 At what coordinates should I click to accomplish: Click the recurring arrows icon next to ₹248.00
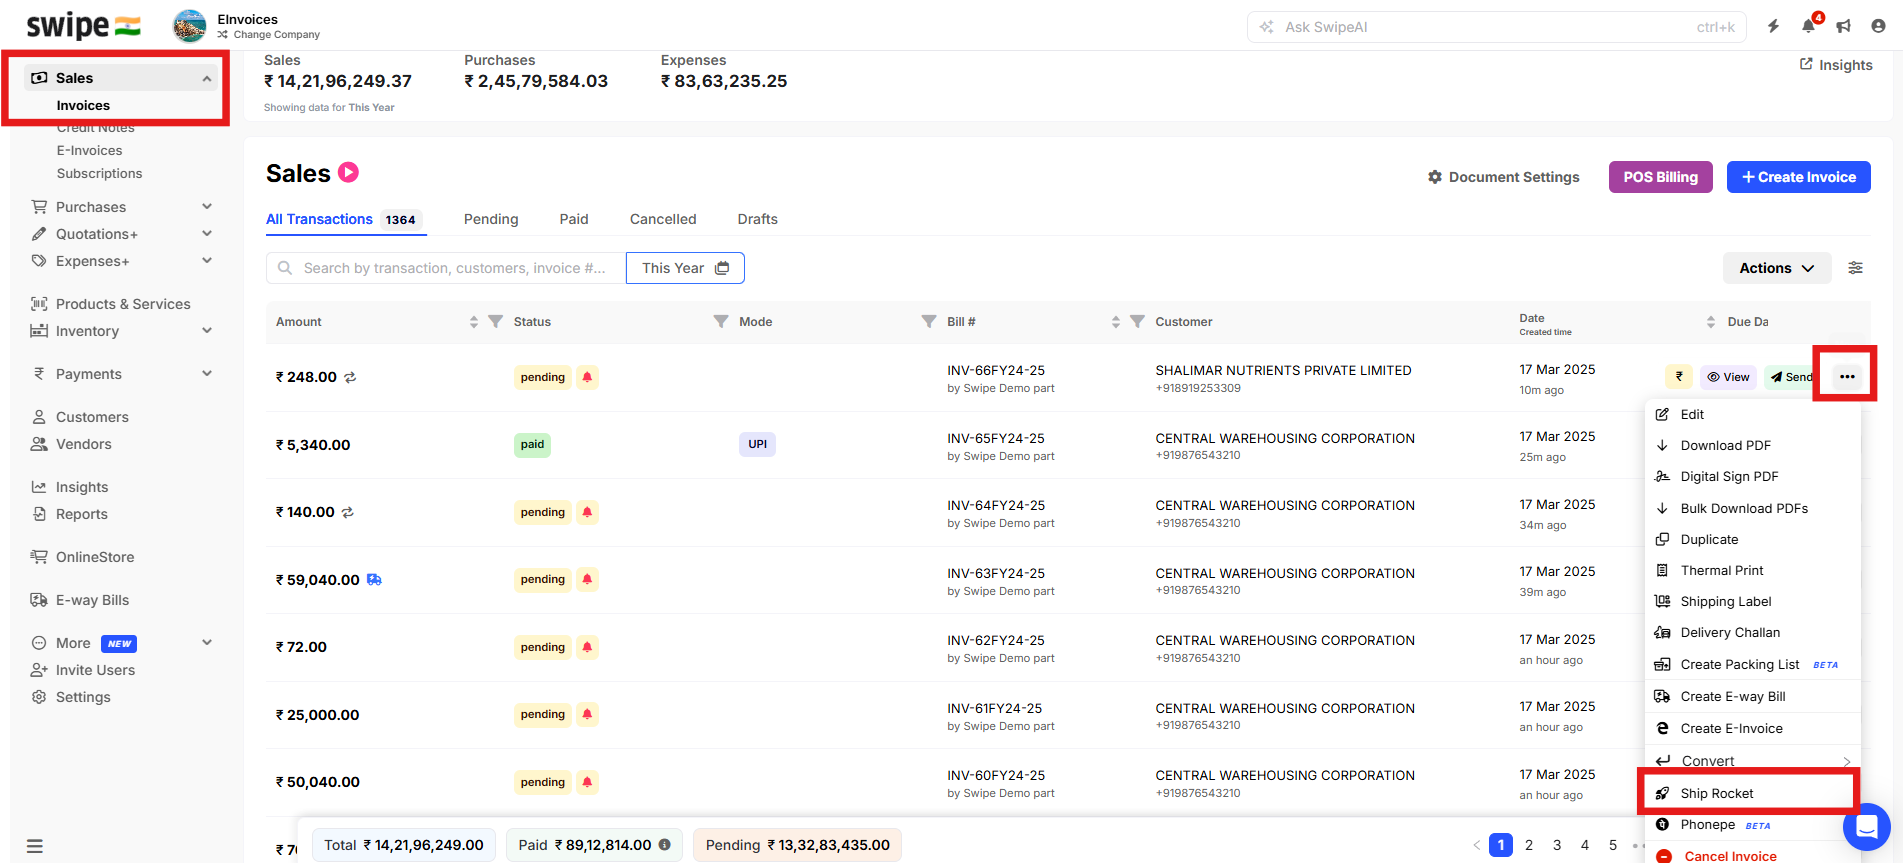tap(350, 377)
